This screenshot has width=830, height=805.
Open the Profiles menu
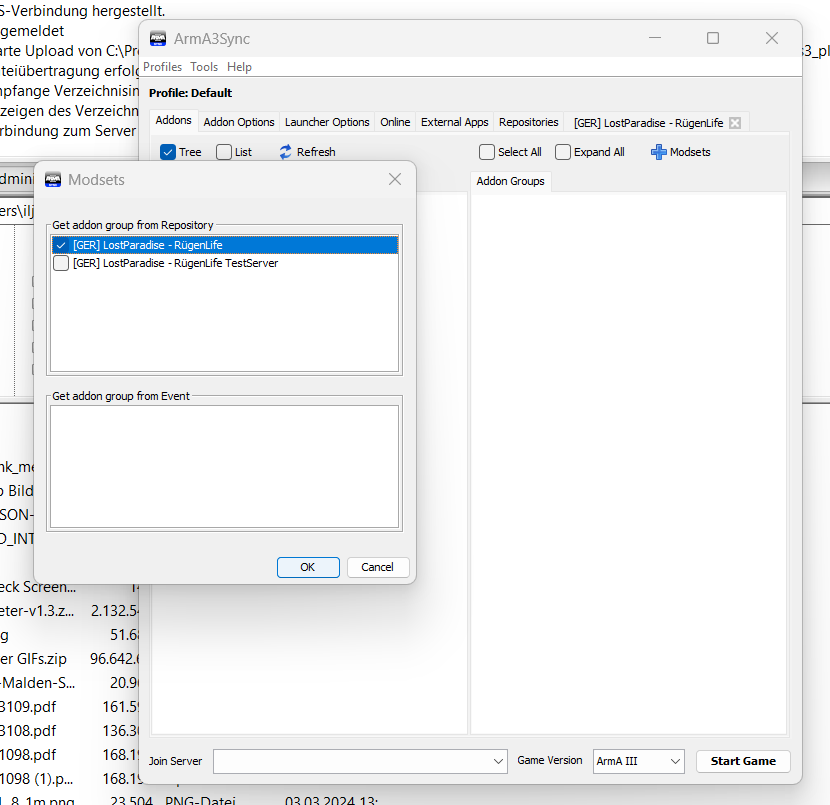click(x=163, y=67)
